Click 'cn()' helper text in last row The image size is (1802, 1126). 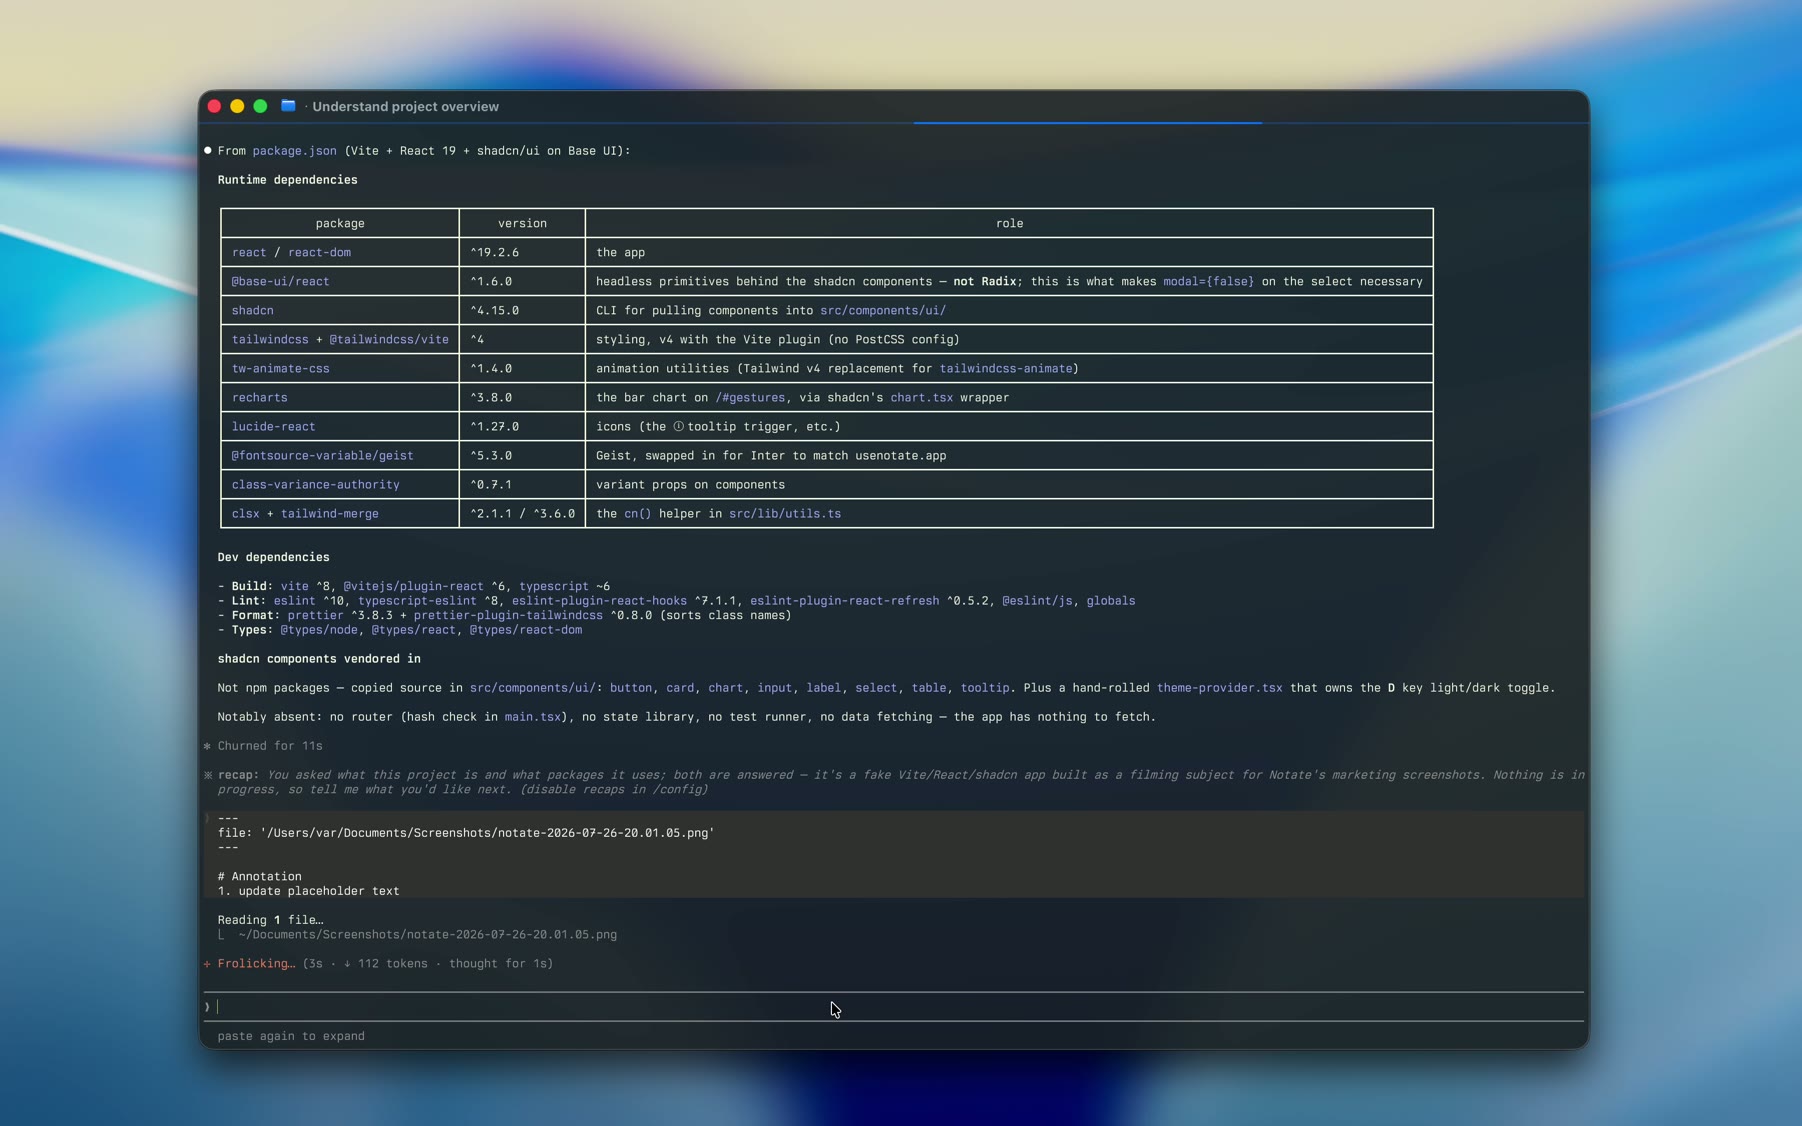tap(637, 514)
